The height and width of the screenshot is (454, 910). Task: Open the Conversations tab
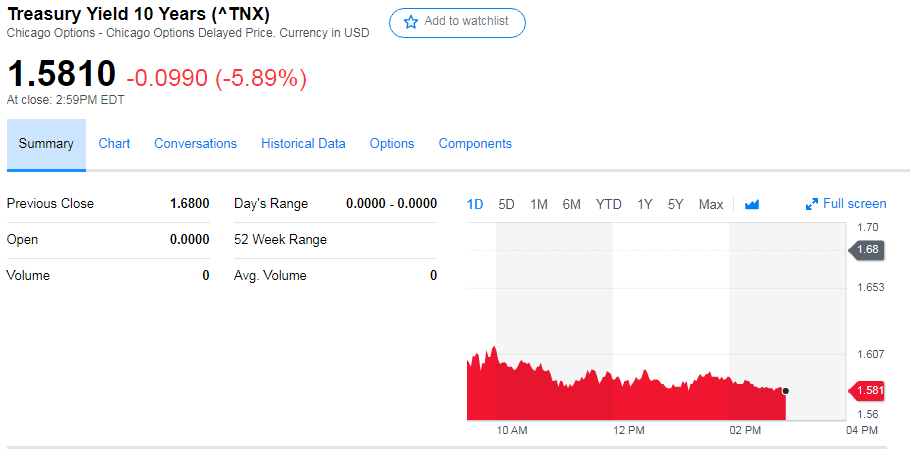tap(195, 144)
